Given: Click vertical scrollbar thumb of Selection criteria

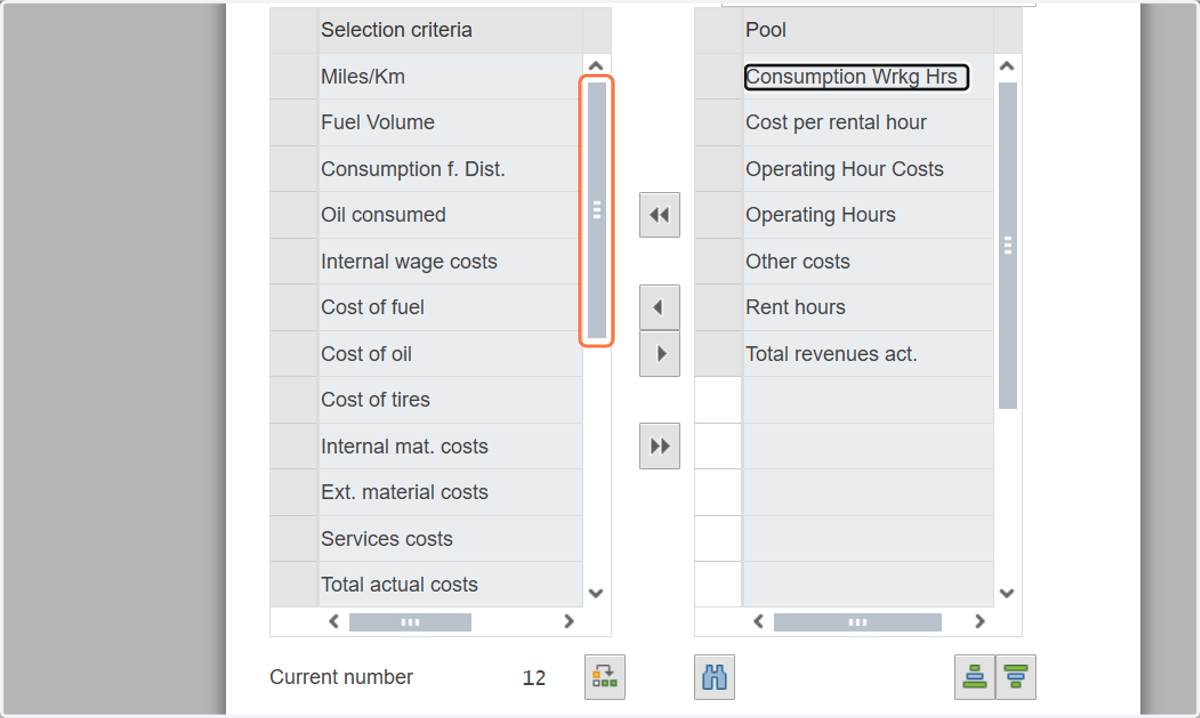Looking at the screenshot, I should click(x=597, y=210).
